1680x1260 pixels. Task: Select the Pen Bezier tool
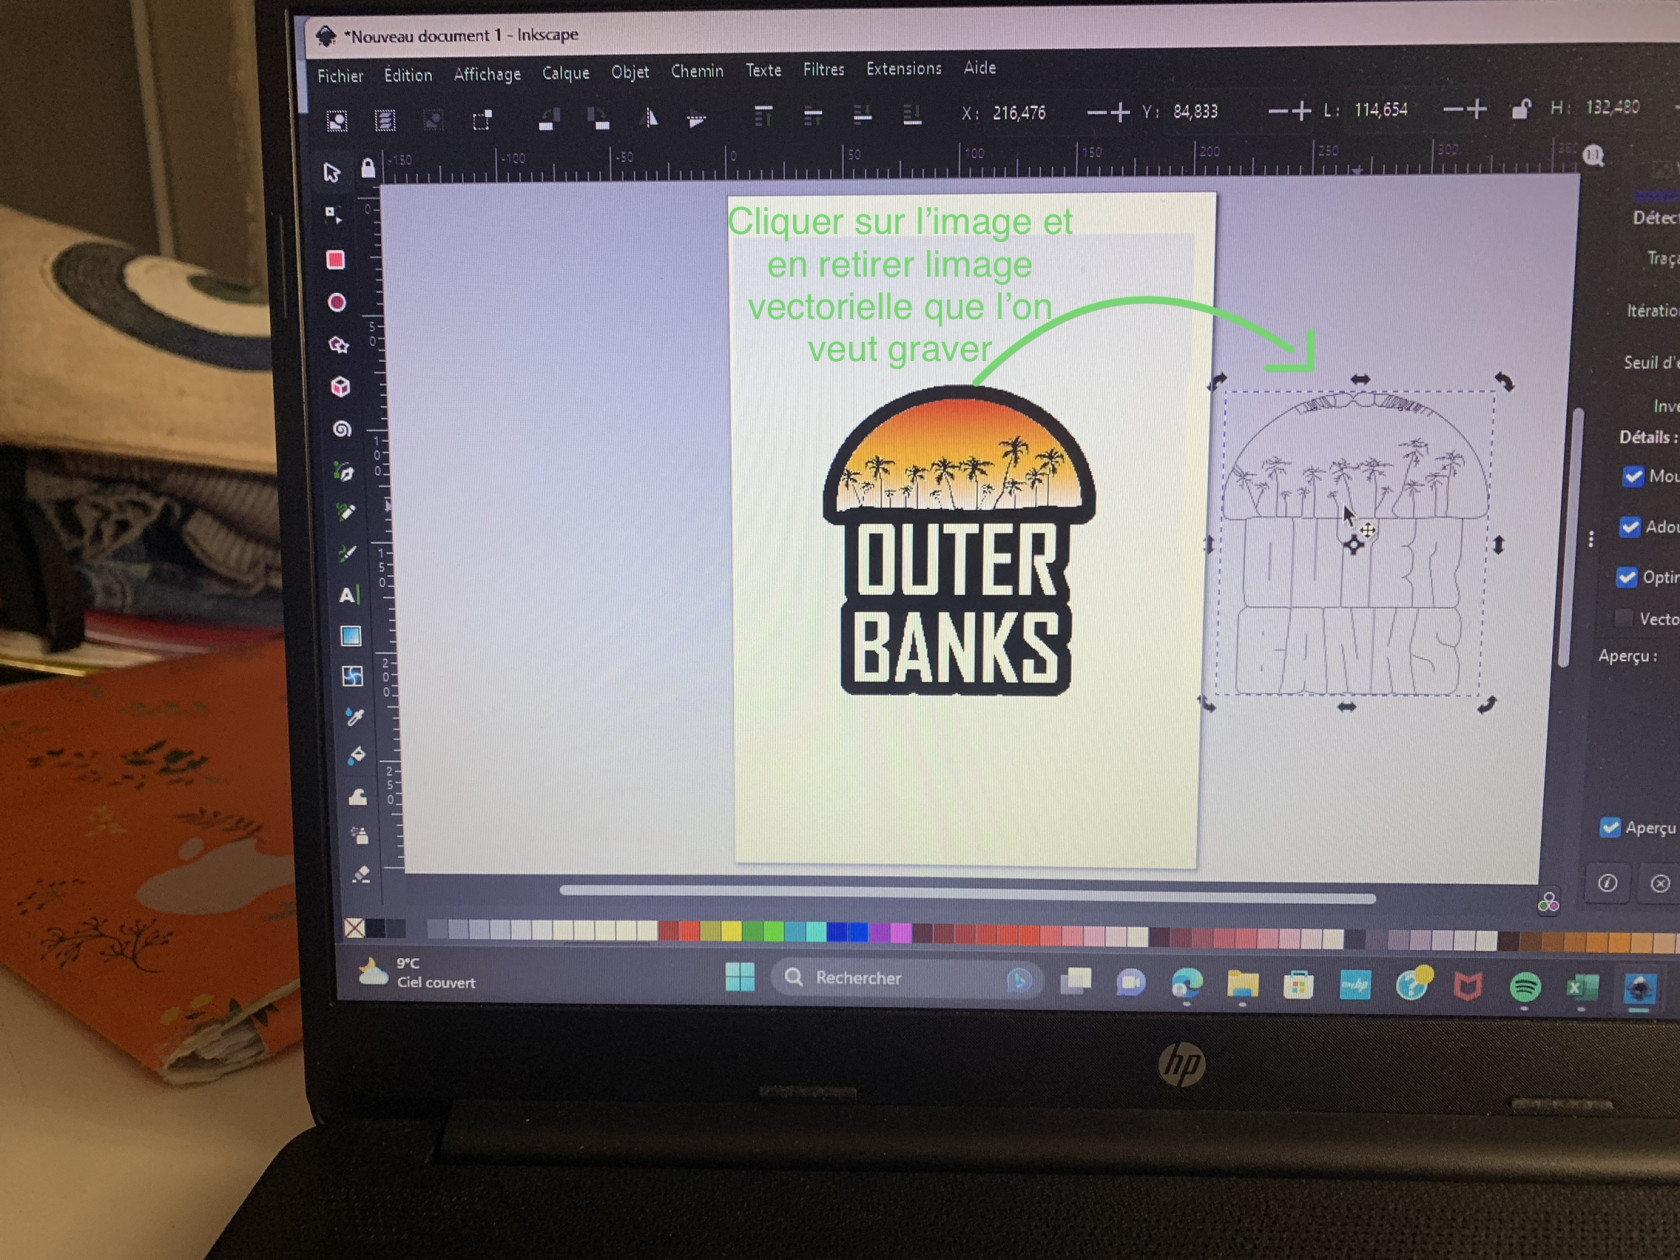[344, 471]
